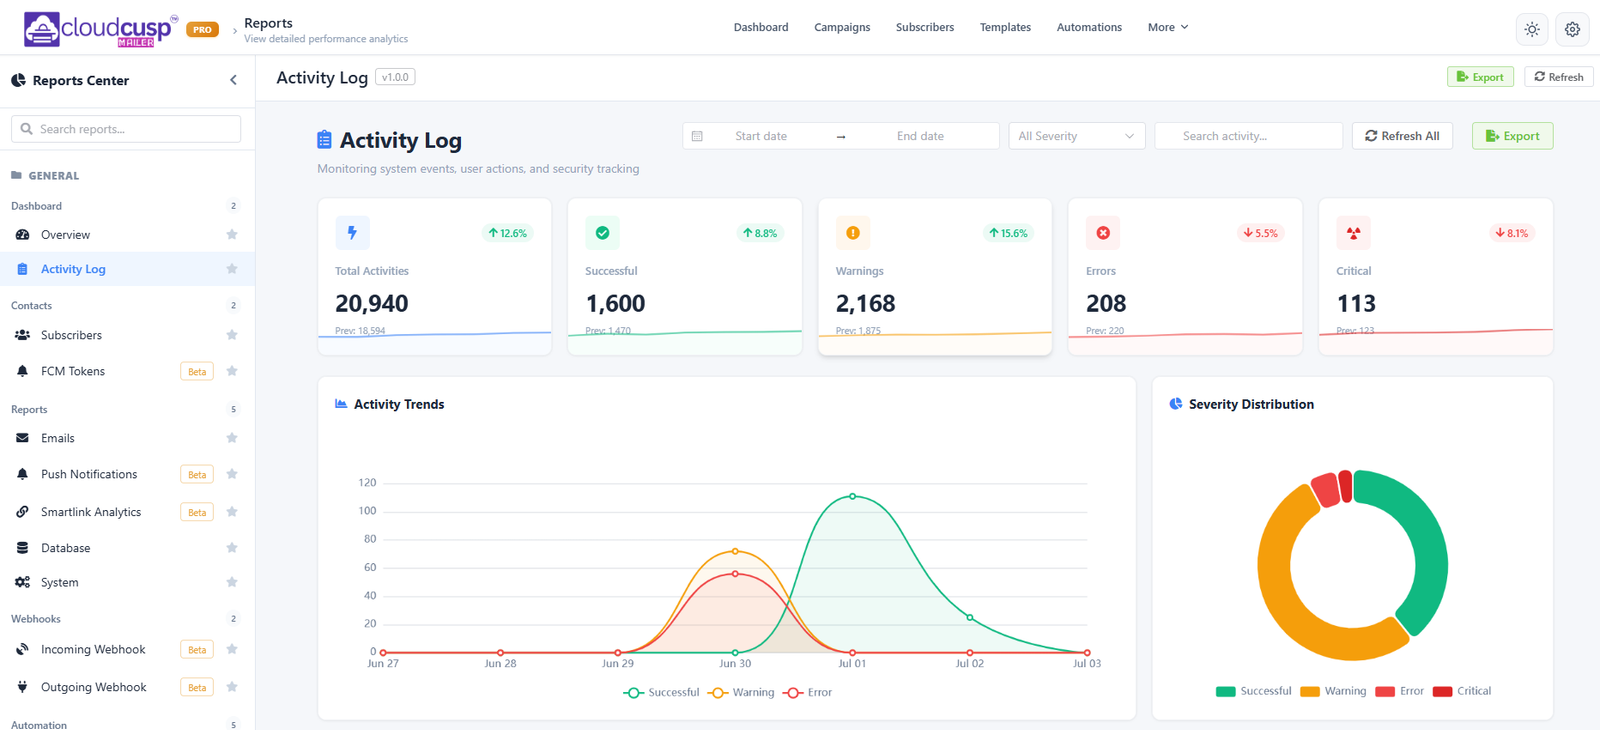Open the More dropdown in top navigation
The height and width of the screenshot is (730, 1600).
point(1168,27)
